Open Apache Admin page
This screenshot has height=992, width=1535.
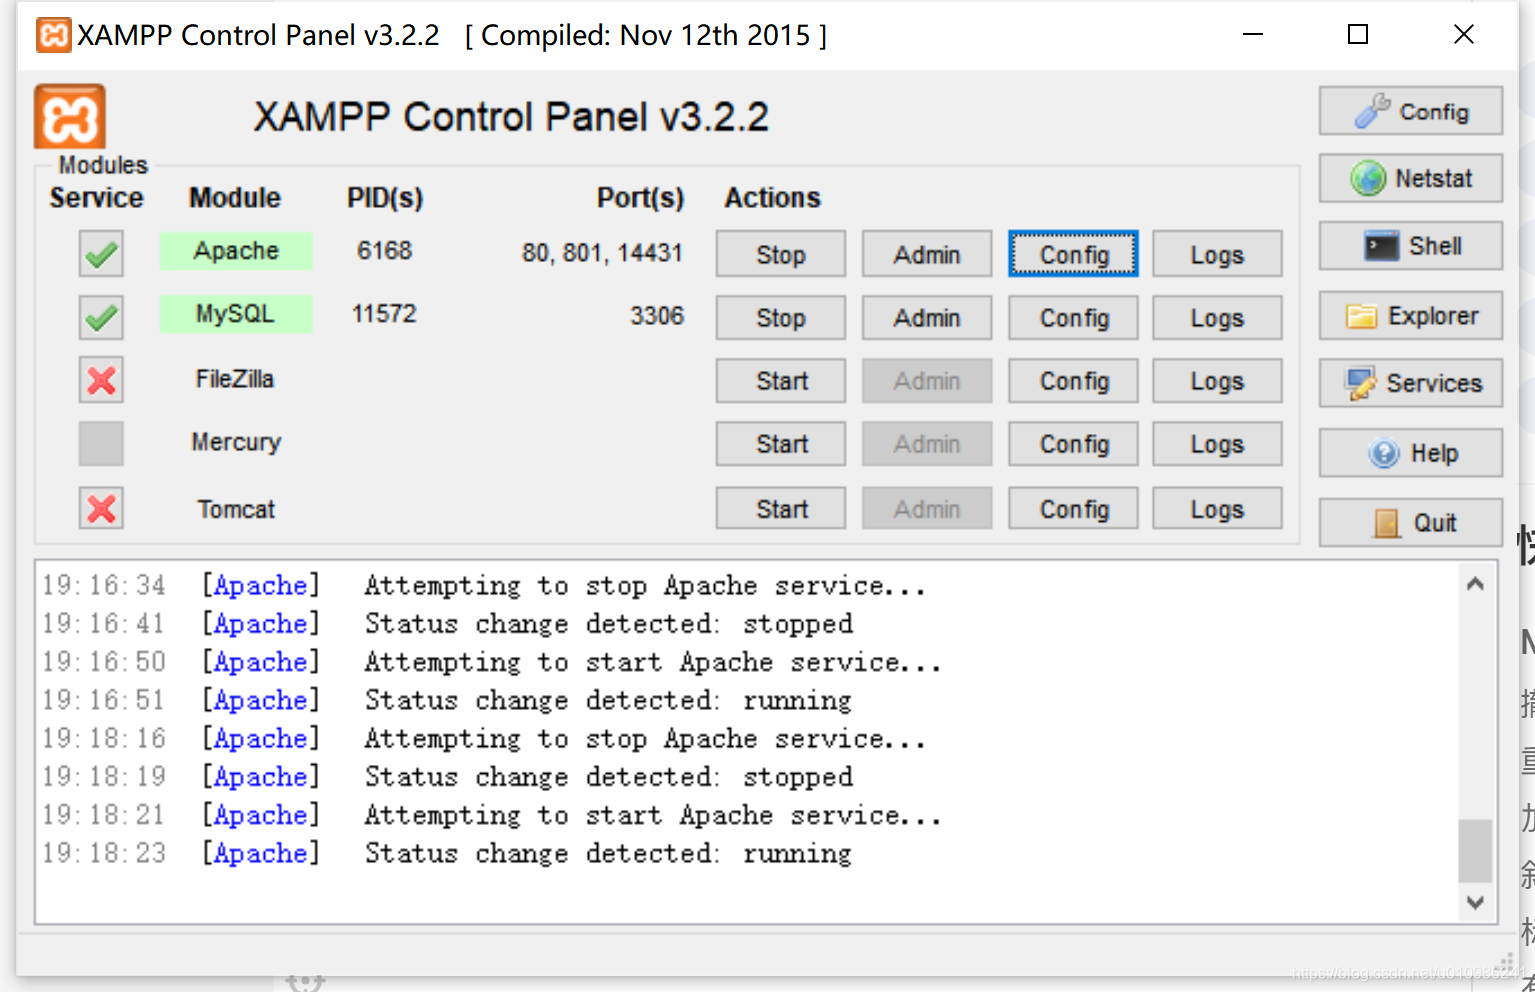point(927,254)
